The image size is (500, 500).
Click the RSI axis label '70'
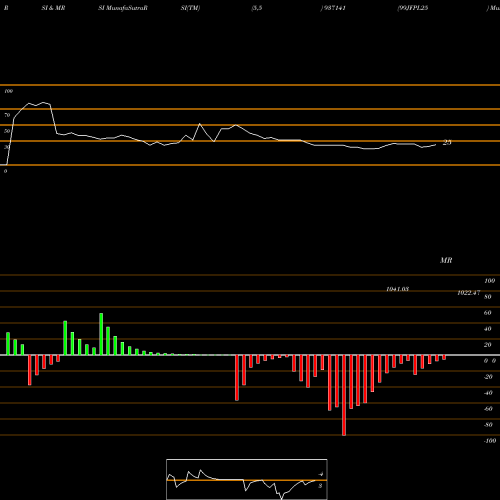click(7, 115)
